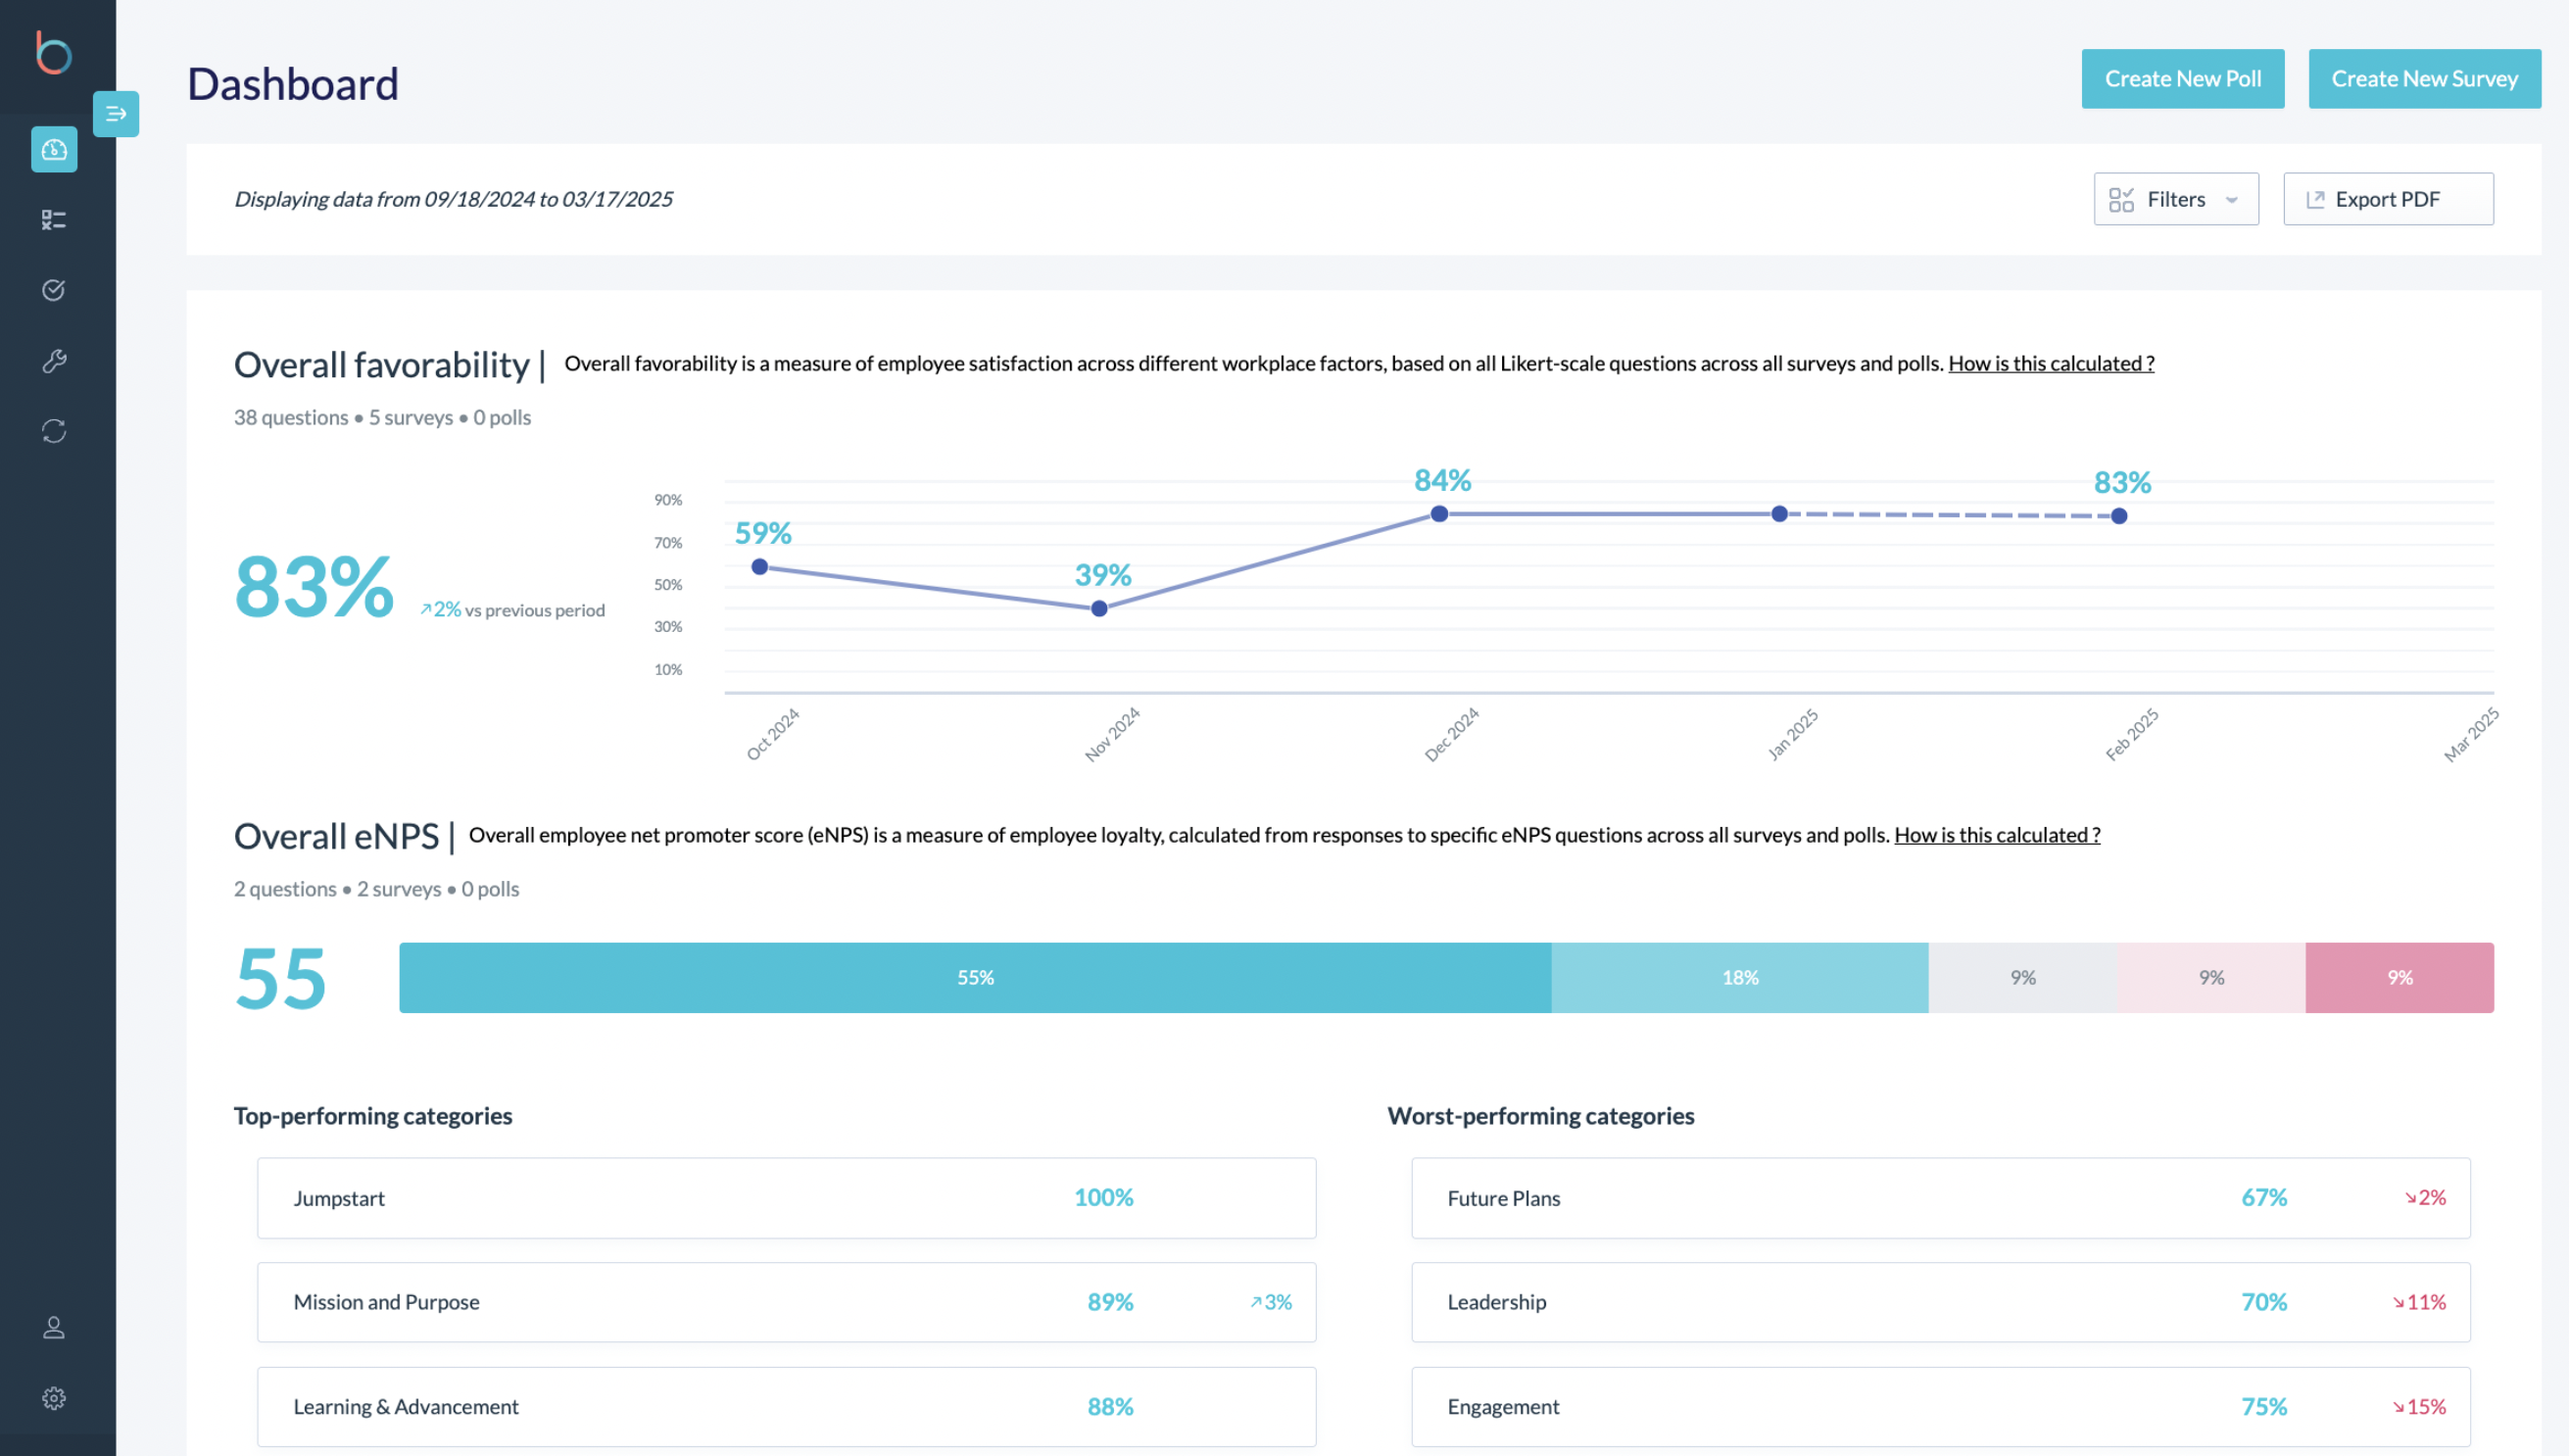The height and width of the screenshot is (1456, 2569).
Task: Click '38 questions • 5 surveys • 0 polls'
Action: (x=382, y=418)
